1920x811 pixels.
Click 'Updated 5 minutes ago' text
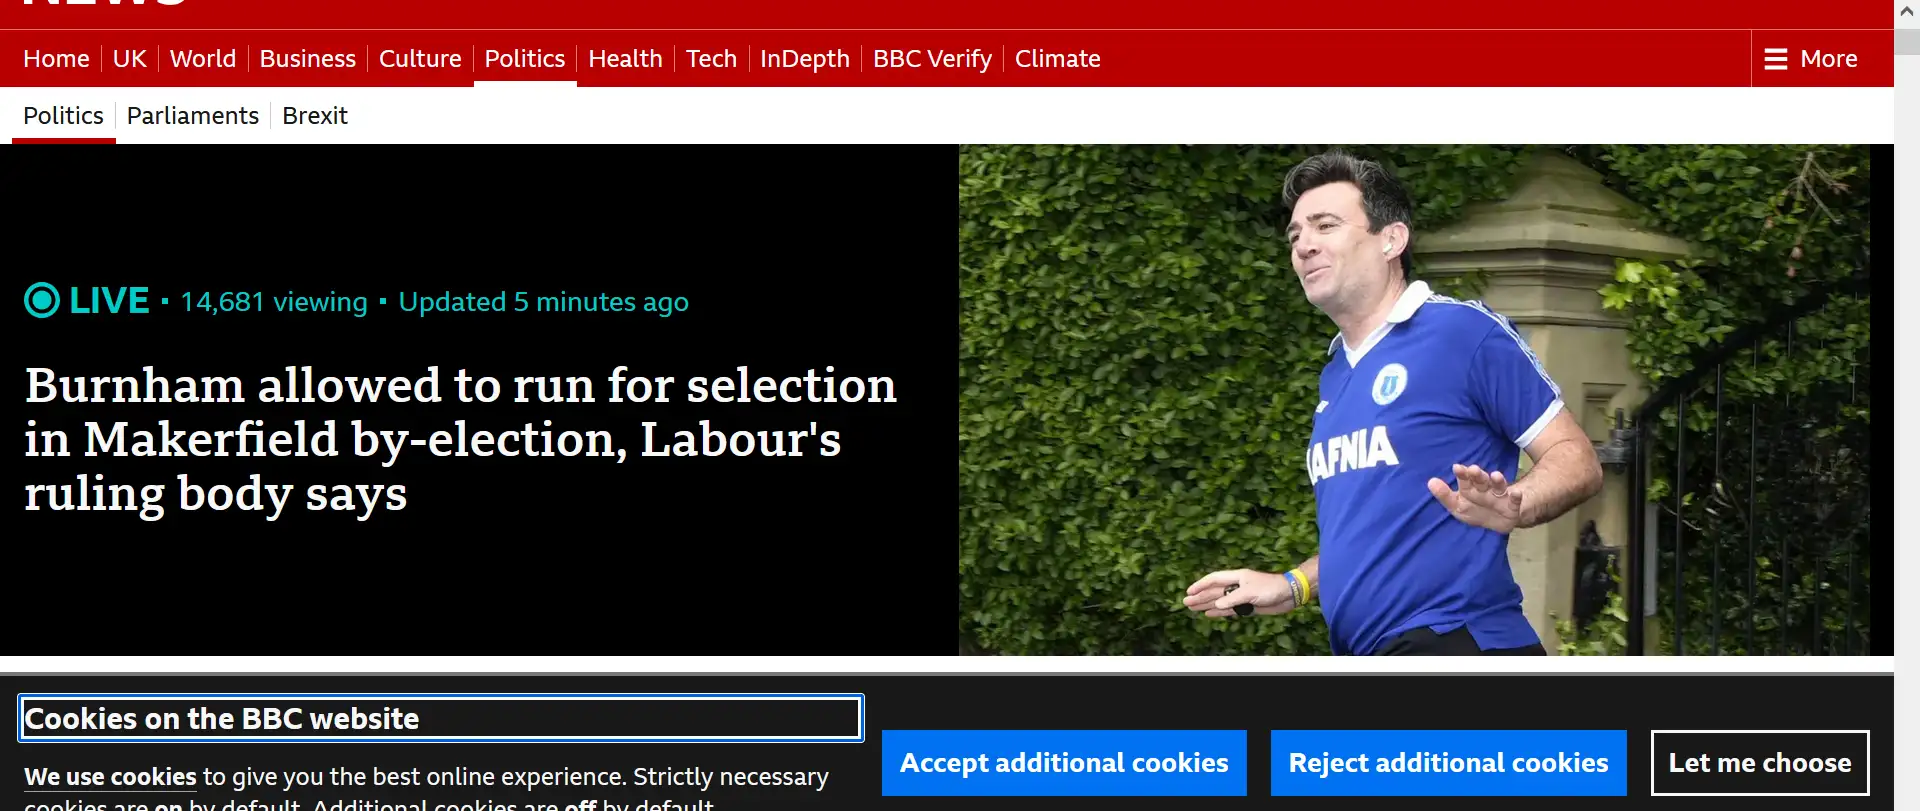(544, 302)
